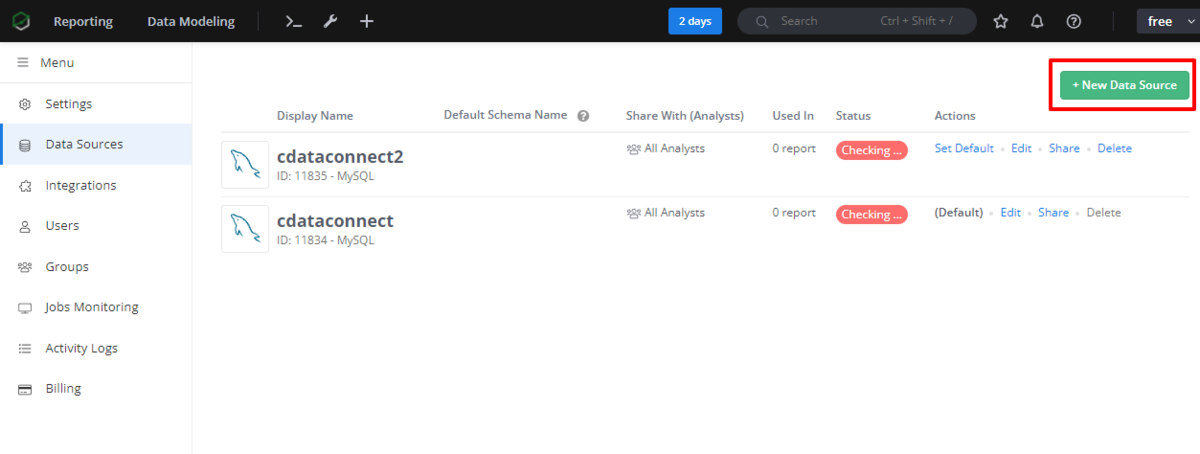Screen dimensions: 1200x454
Task: Open favorites star icon
Action: [x=1001, y=21]
